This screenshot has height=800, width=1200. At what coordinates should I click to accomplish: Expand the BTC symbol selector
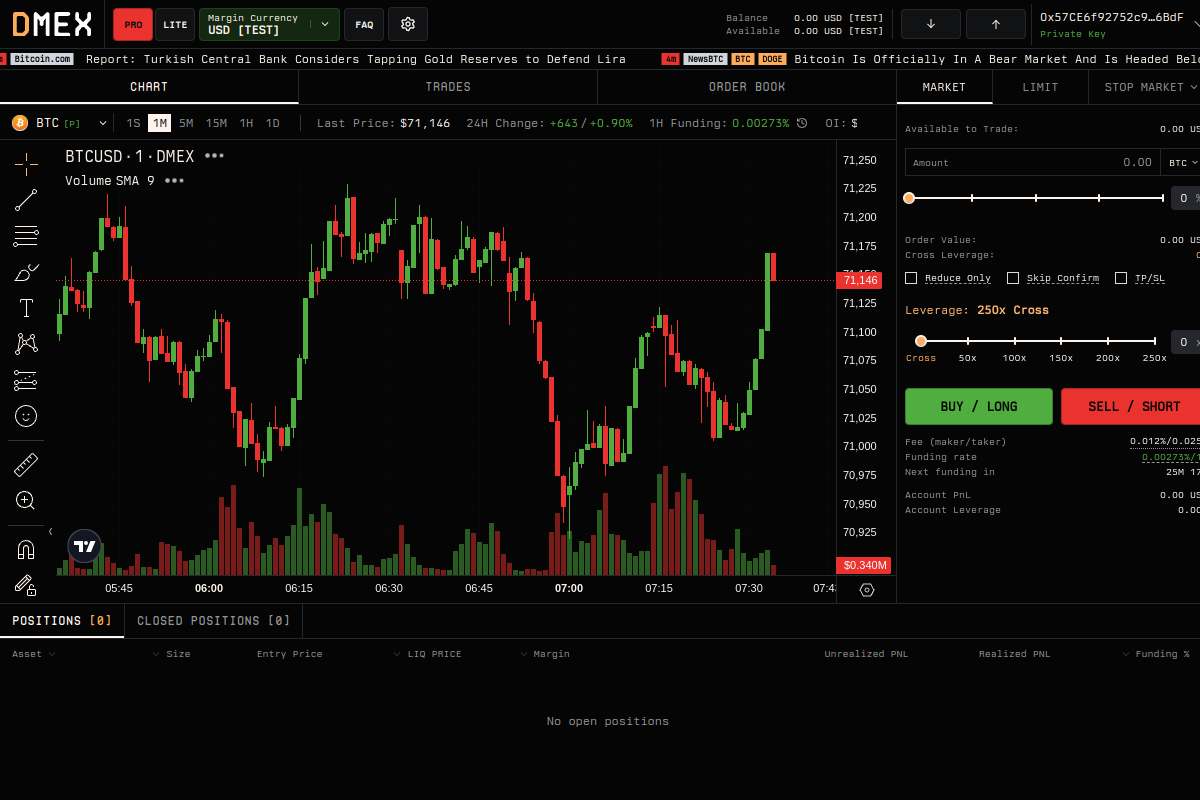click(104, 123)
